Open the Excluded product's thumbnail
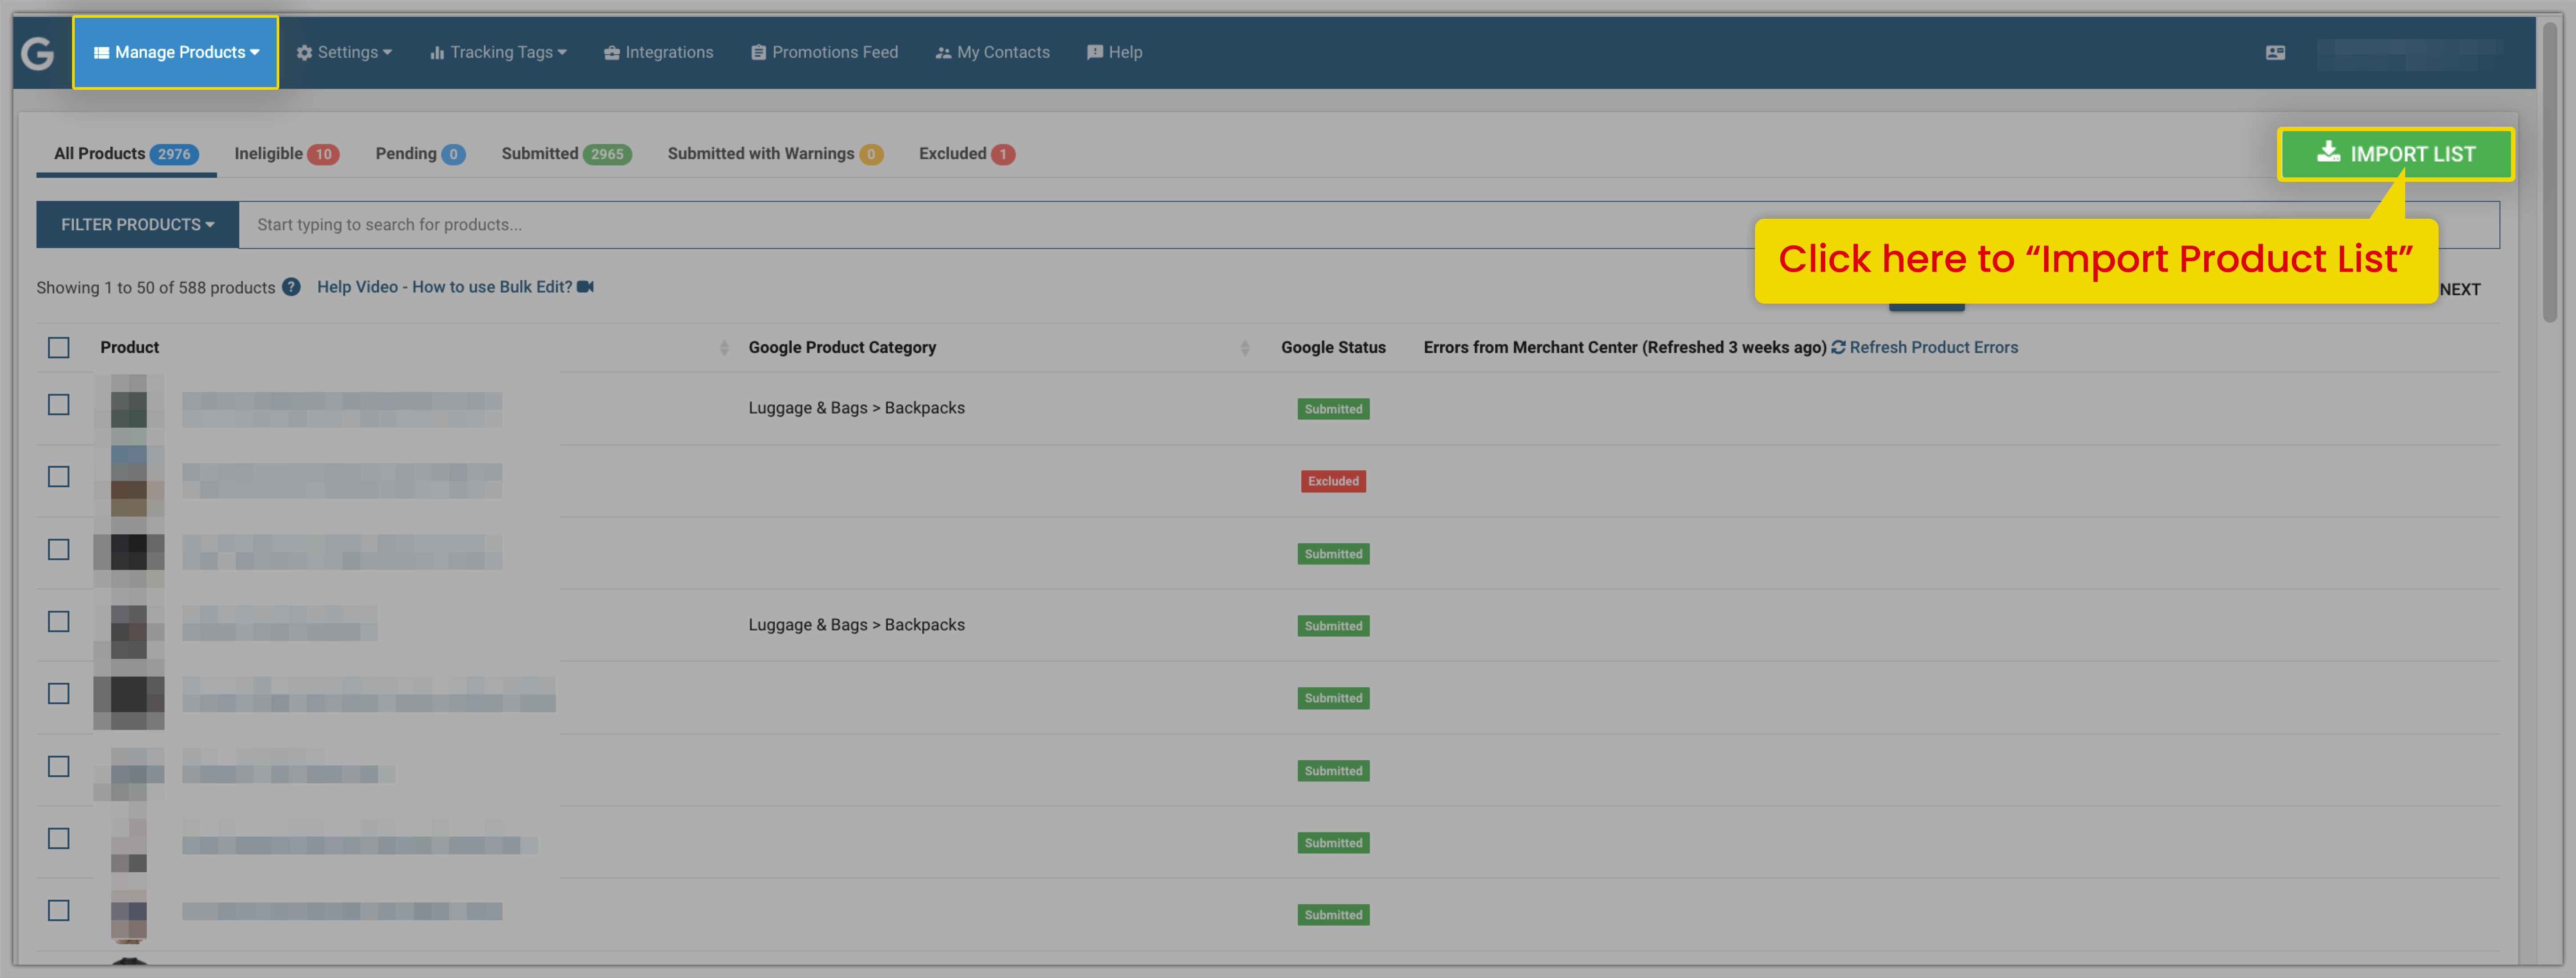Screen dimensions: 2576x978 coord(128,480)
